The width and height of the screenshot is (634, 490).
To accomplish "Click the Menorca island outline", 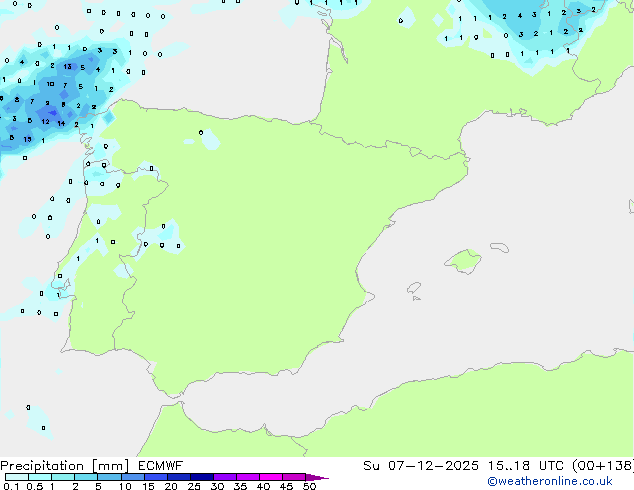I will click(500, 247).
